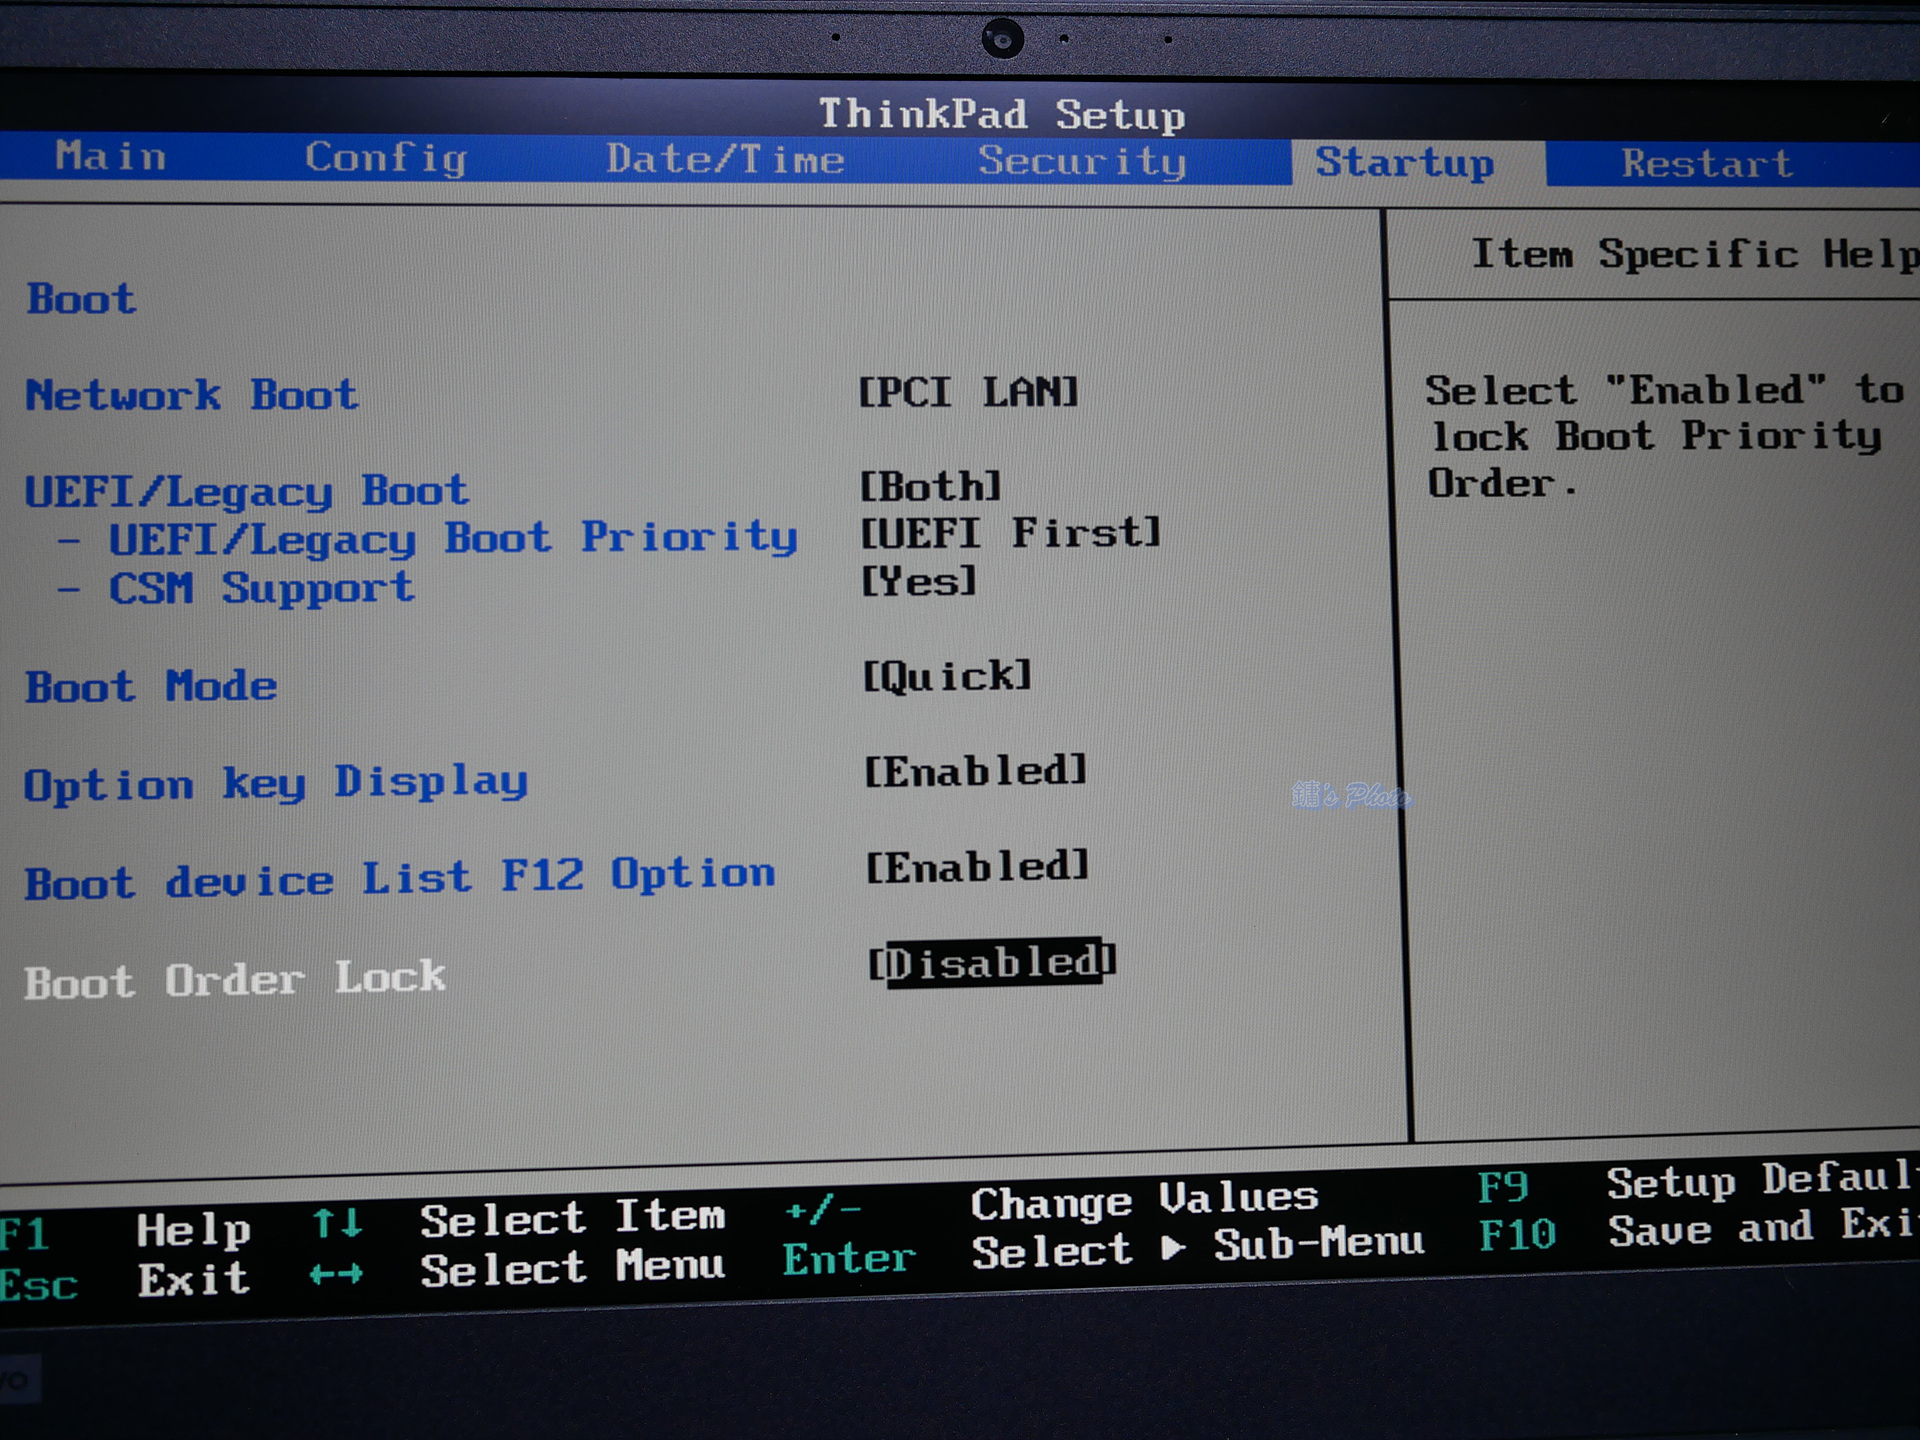Switch to the Config tab
Viewport: 1920px width, 1440px height.
coord(385,158)
